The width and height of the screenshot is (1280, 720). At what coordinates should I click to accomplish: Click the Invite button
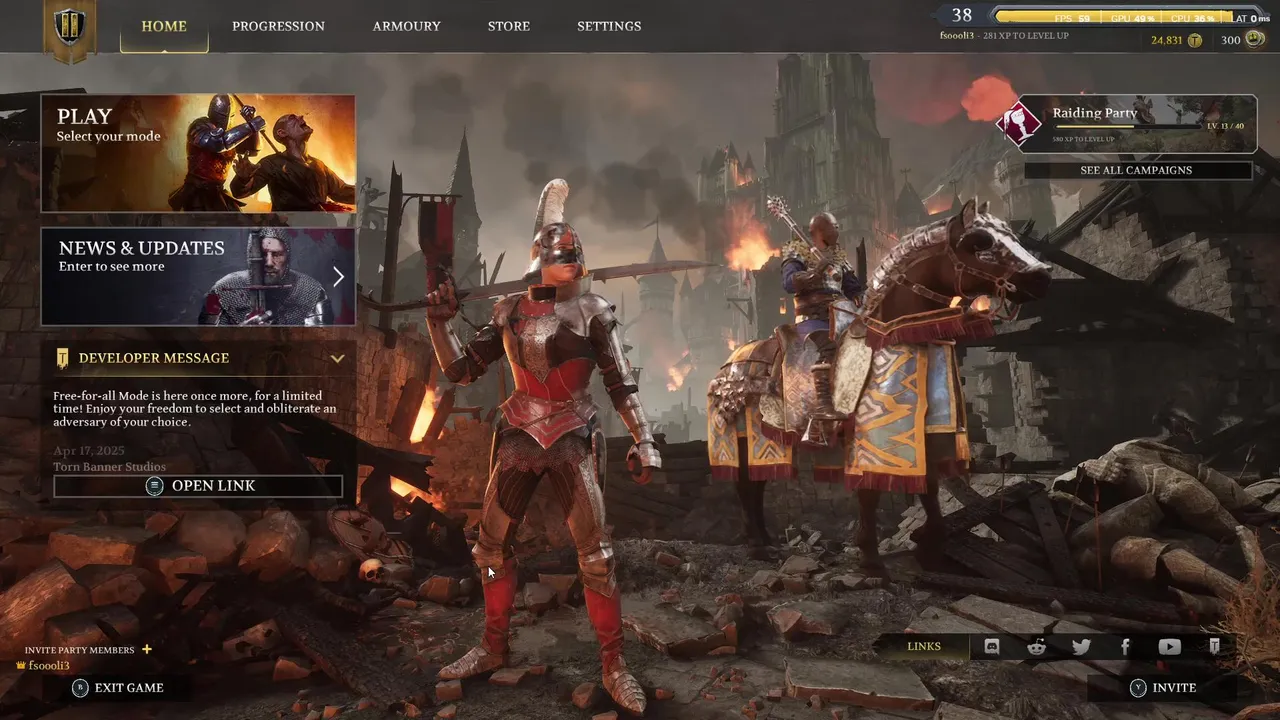[1161, 688]
